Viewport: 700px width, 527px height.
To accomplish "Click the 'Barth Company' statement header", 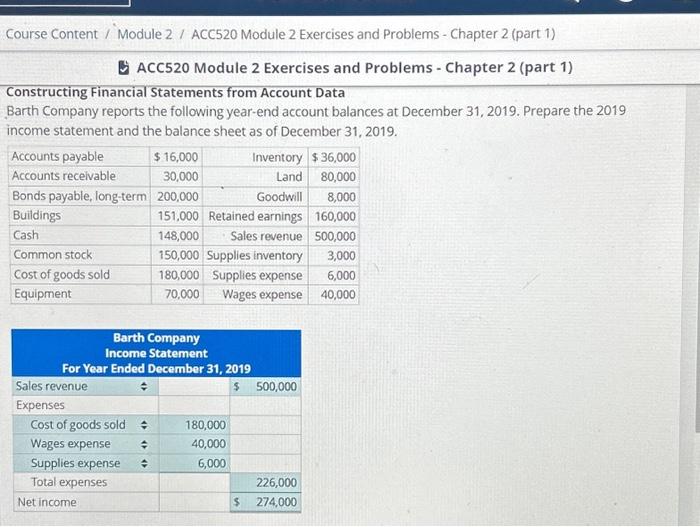I will [x=156, y=338].
